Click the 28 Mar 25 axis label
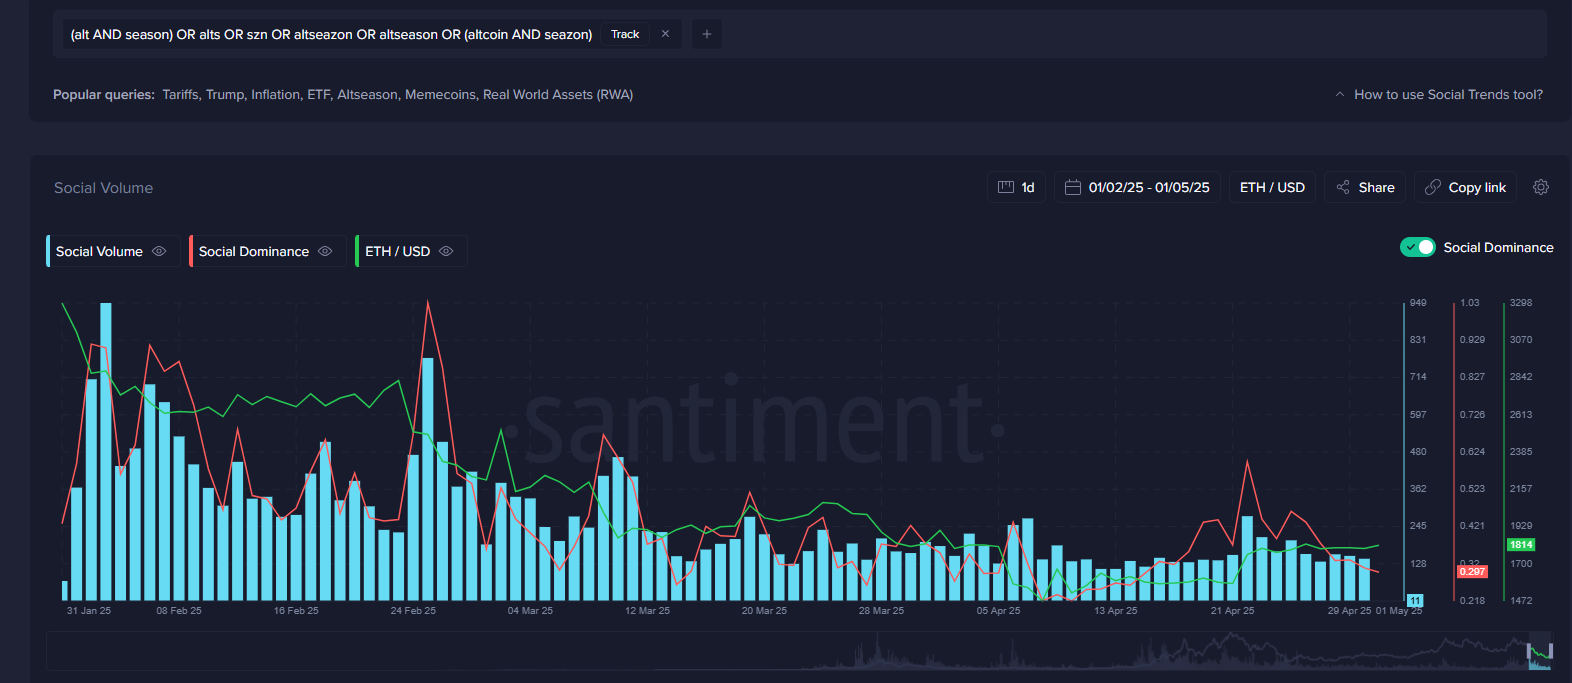1572x683 pixels. click(881, 610)
